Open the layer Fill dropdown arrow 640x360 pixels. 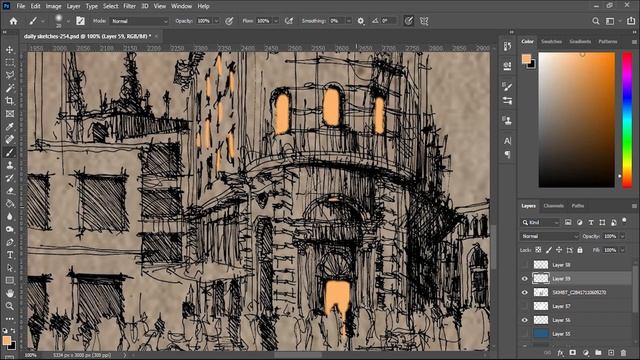click(622, 250)
